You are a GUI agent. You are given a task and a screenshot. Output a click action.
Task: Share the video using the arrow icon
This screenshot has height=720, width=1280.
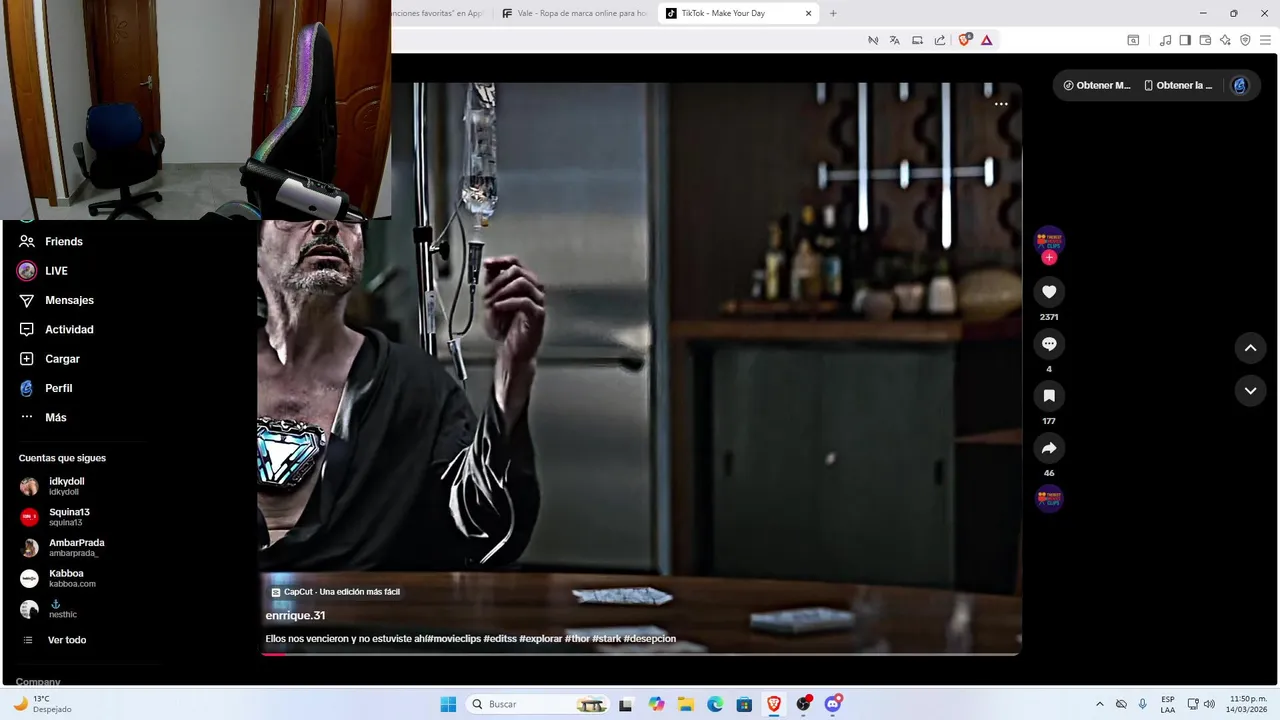coord(1049,448)
